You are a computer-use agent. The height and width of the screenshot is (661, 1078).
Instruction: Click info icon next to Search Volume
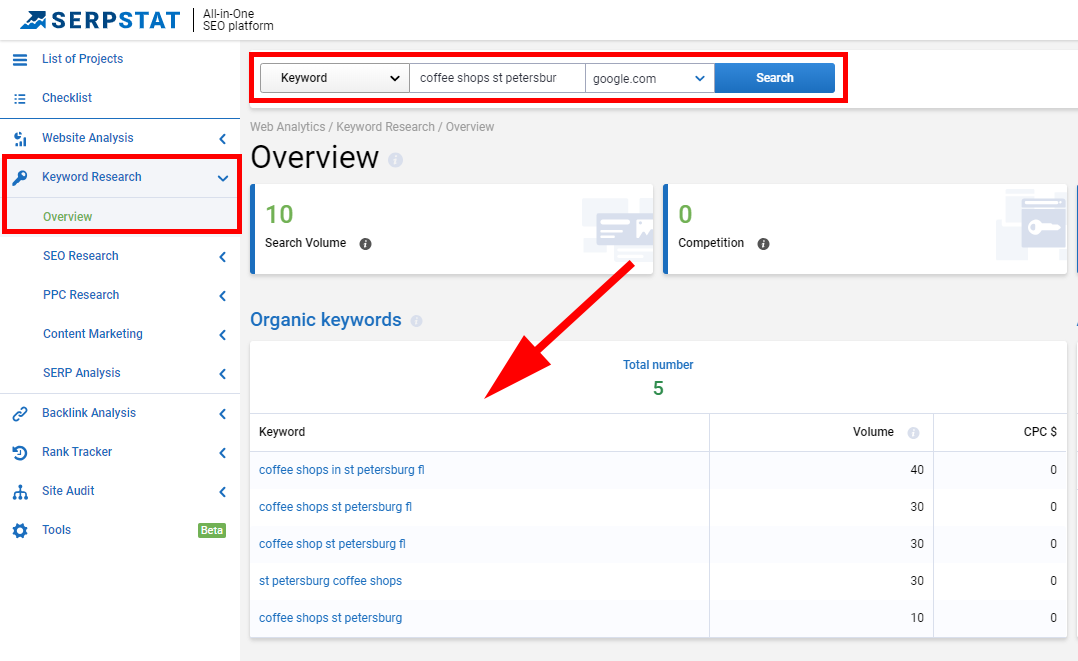point(365,244)
